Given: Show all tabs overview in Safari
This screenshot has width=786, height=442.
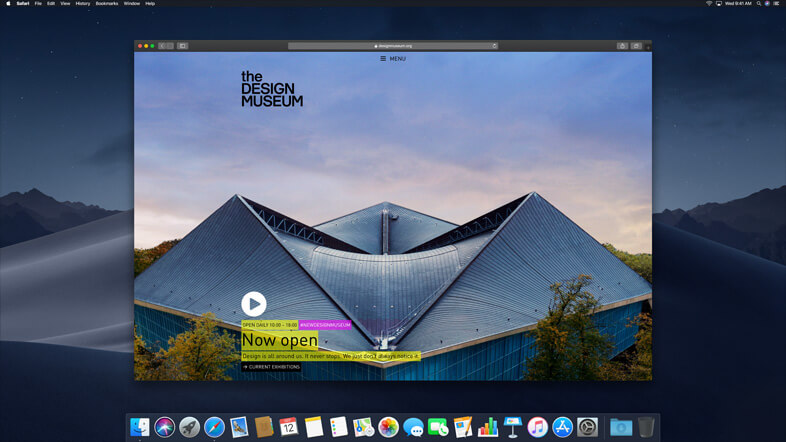Looking at the screenshot, I should click(x=636, y=45).
